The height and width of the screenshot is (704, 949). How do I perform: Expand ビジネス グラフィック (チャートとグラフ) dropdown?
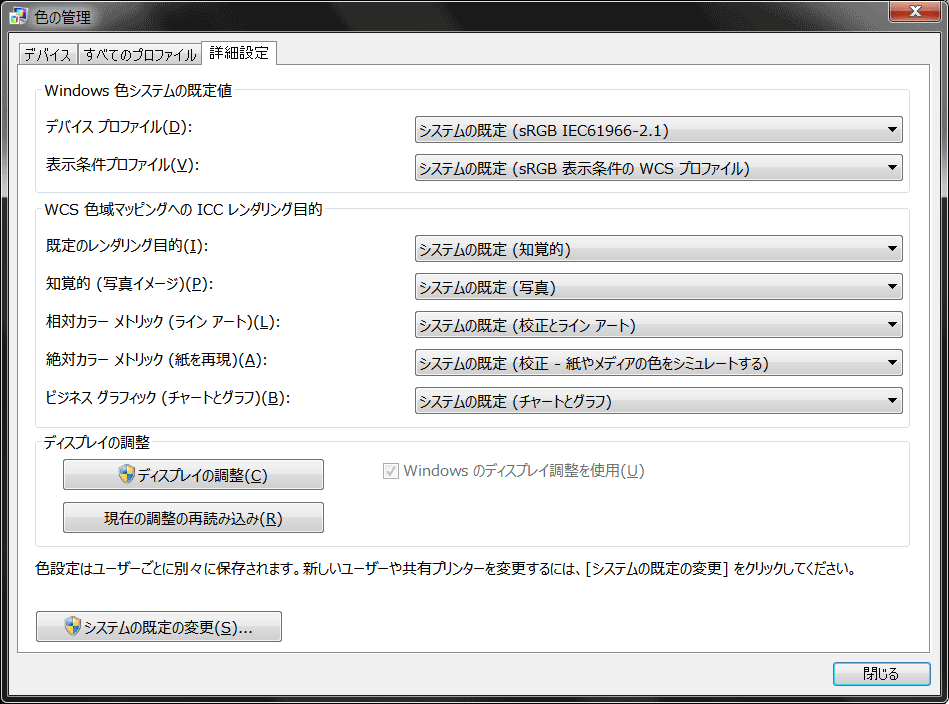(658, 401)
